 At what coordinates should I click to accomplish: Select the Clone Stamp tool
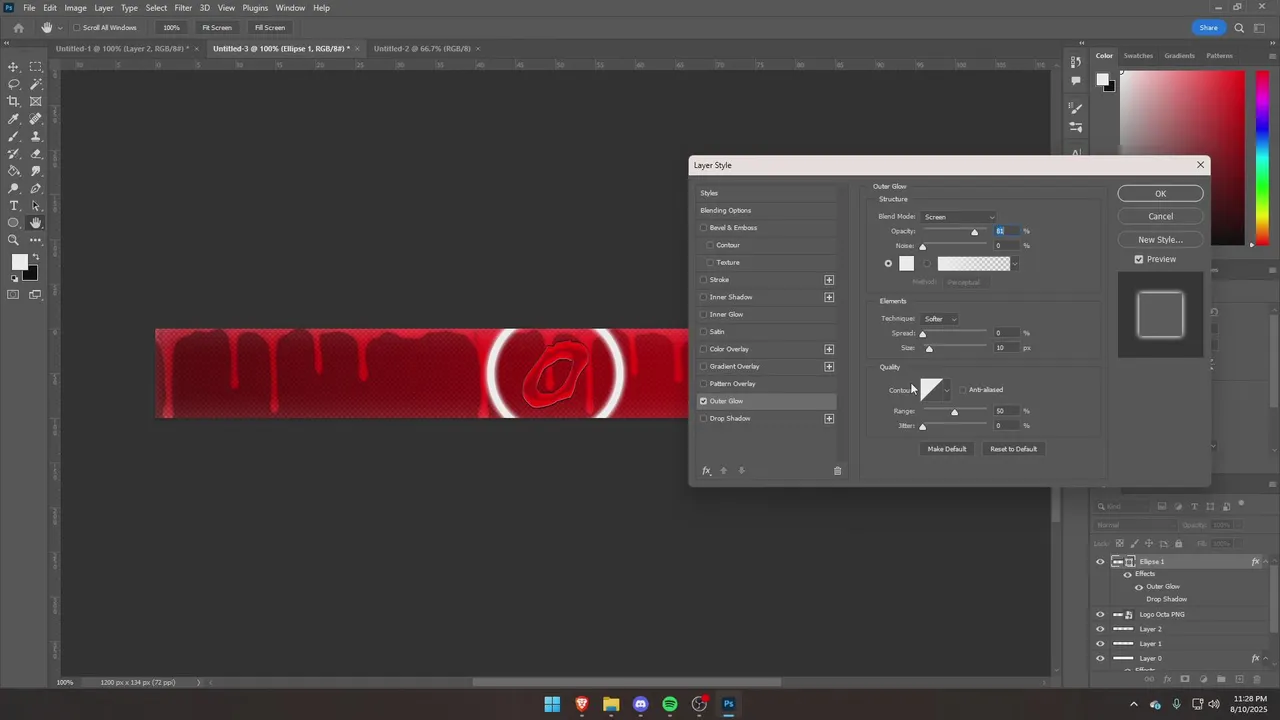tap(36, 136)
